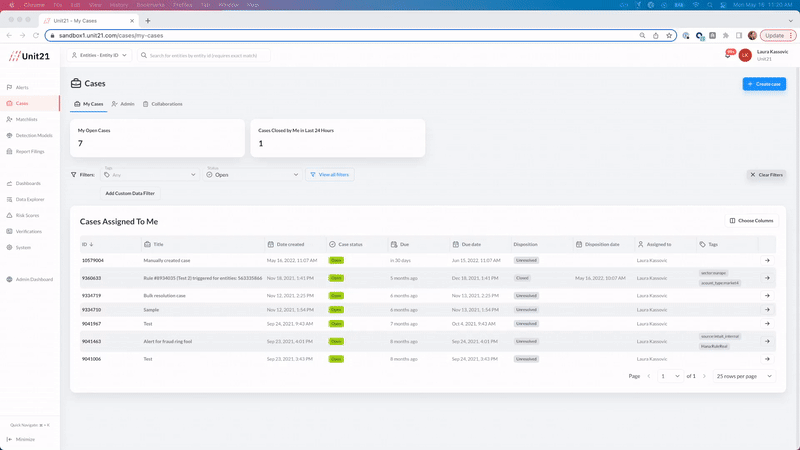The height and width of the screenshot is (450, 800).
Task: Click the Clear Filters button
Action: (x=766, y=174)
